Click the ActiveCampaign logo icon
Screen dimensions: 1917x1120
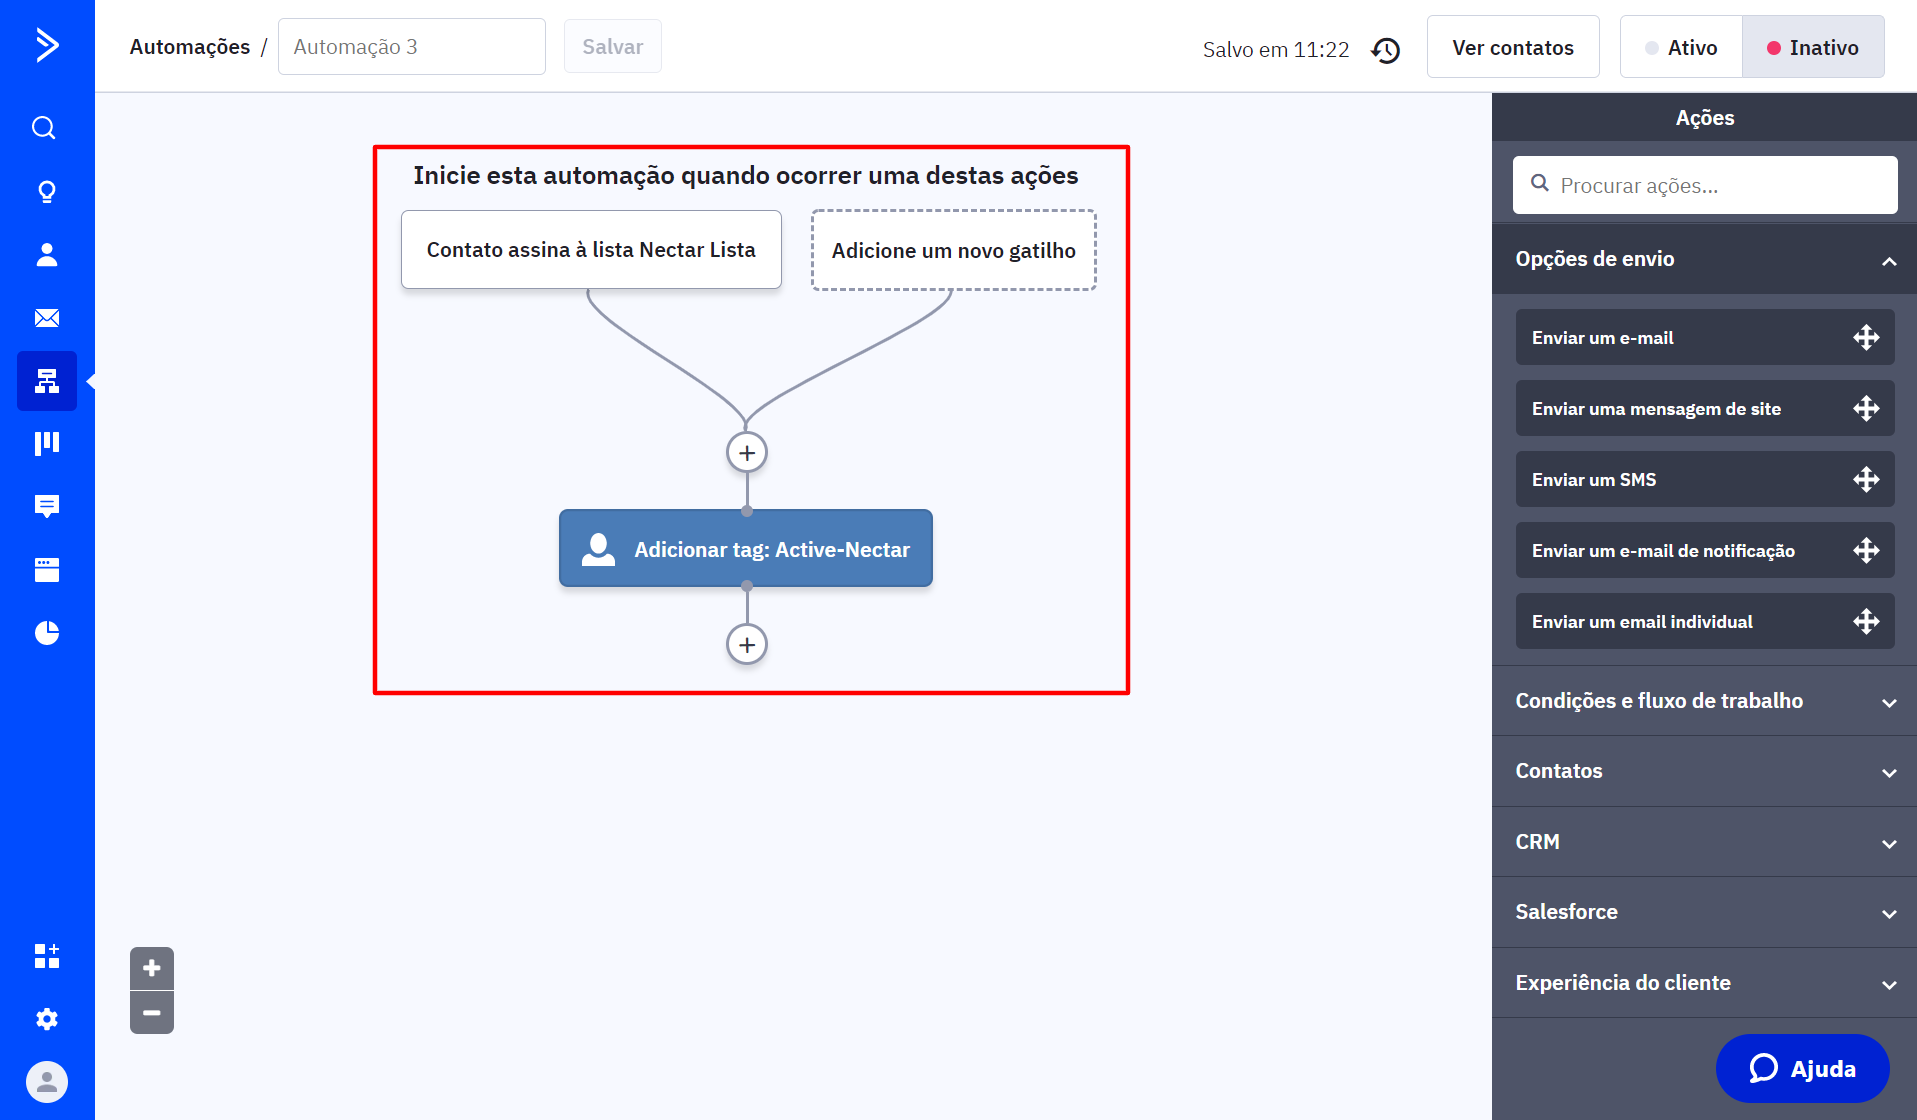point(47,45)
